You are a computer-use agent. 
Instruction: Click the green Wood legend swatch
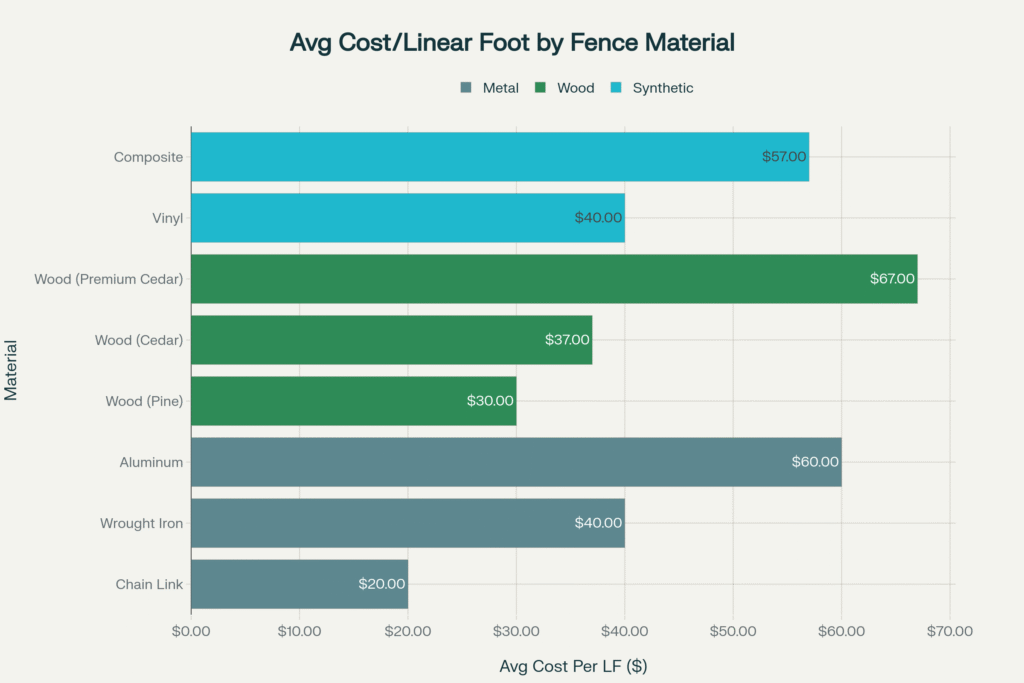click(540, 88)
